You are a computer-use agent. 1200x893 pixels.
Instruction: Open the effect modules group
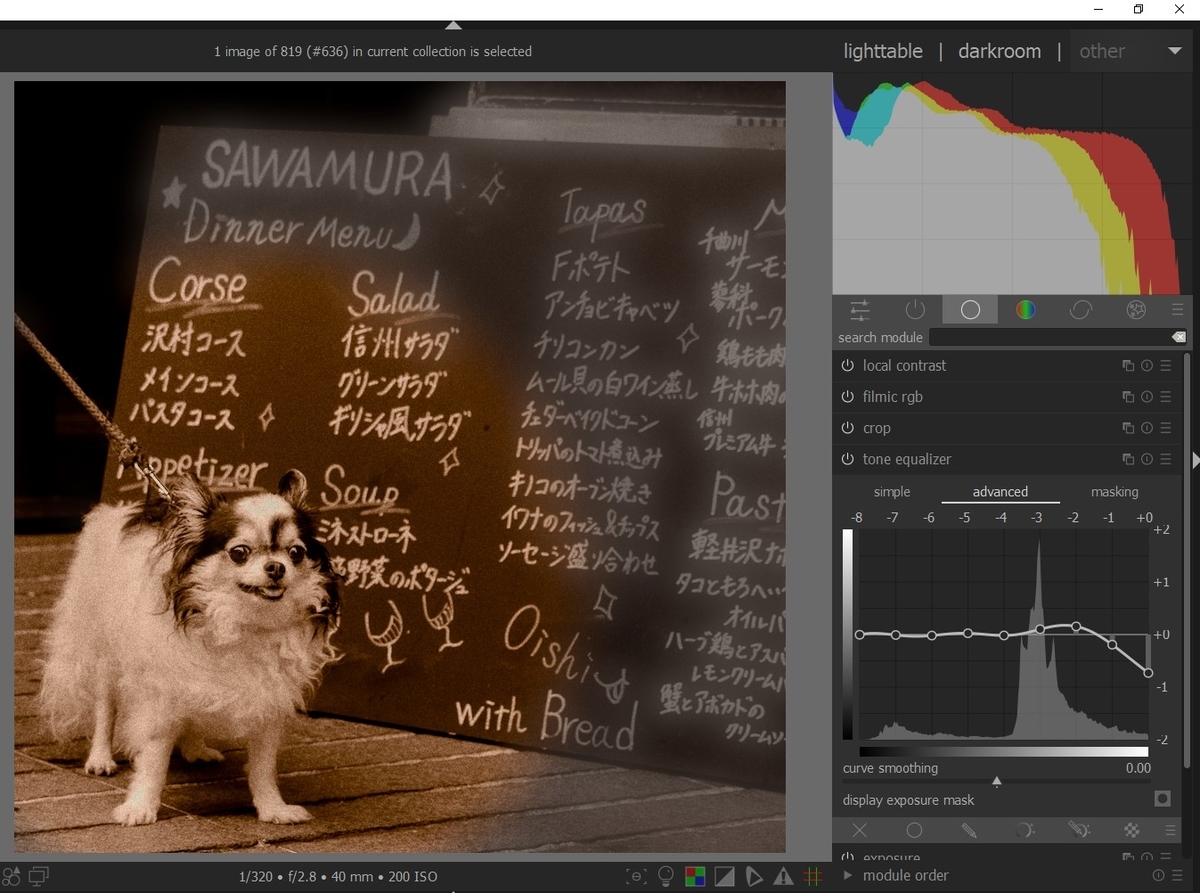[1135, 310]
